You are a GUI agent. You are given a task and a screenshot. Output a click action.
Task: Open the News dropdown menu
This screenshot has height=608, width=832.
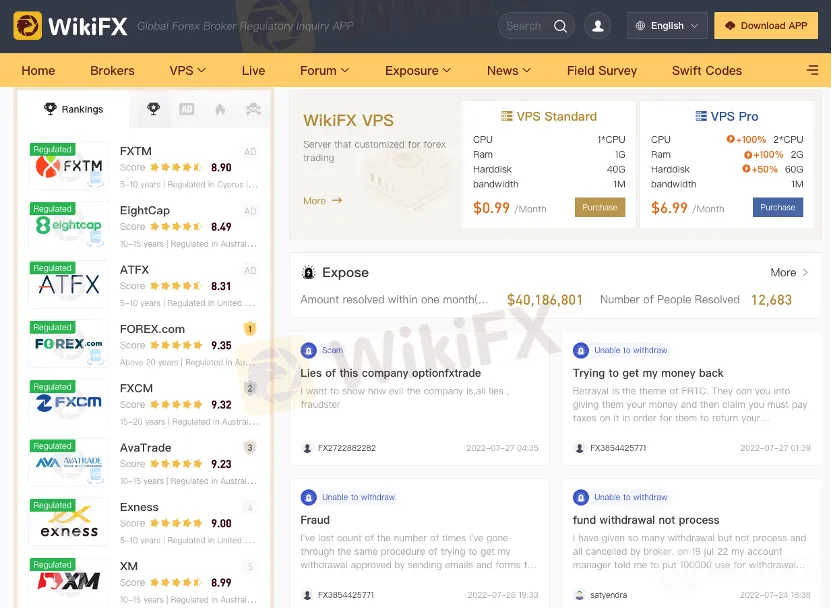509,71
